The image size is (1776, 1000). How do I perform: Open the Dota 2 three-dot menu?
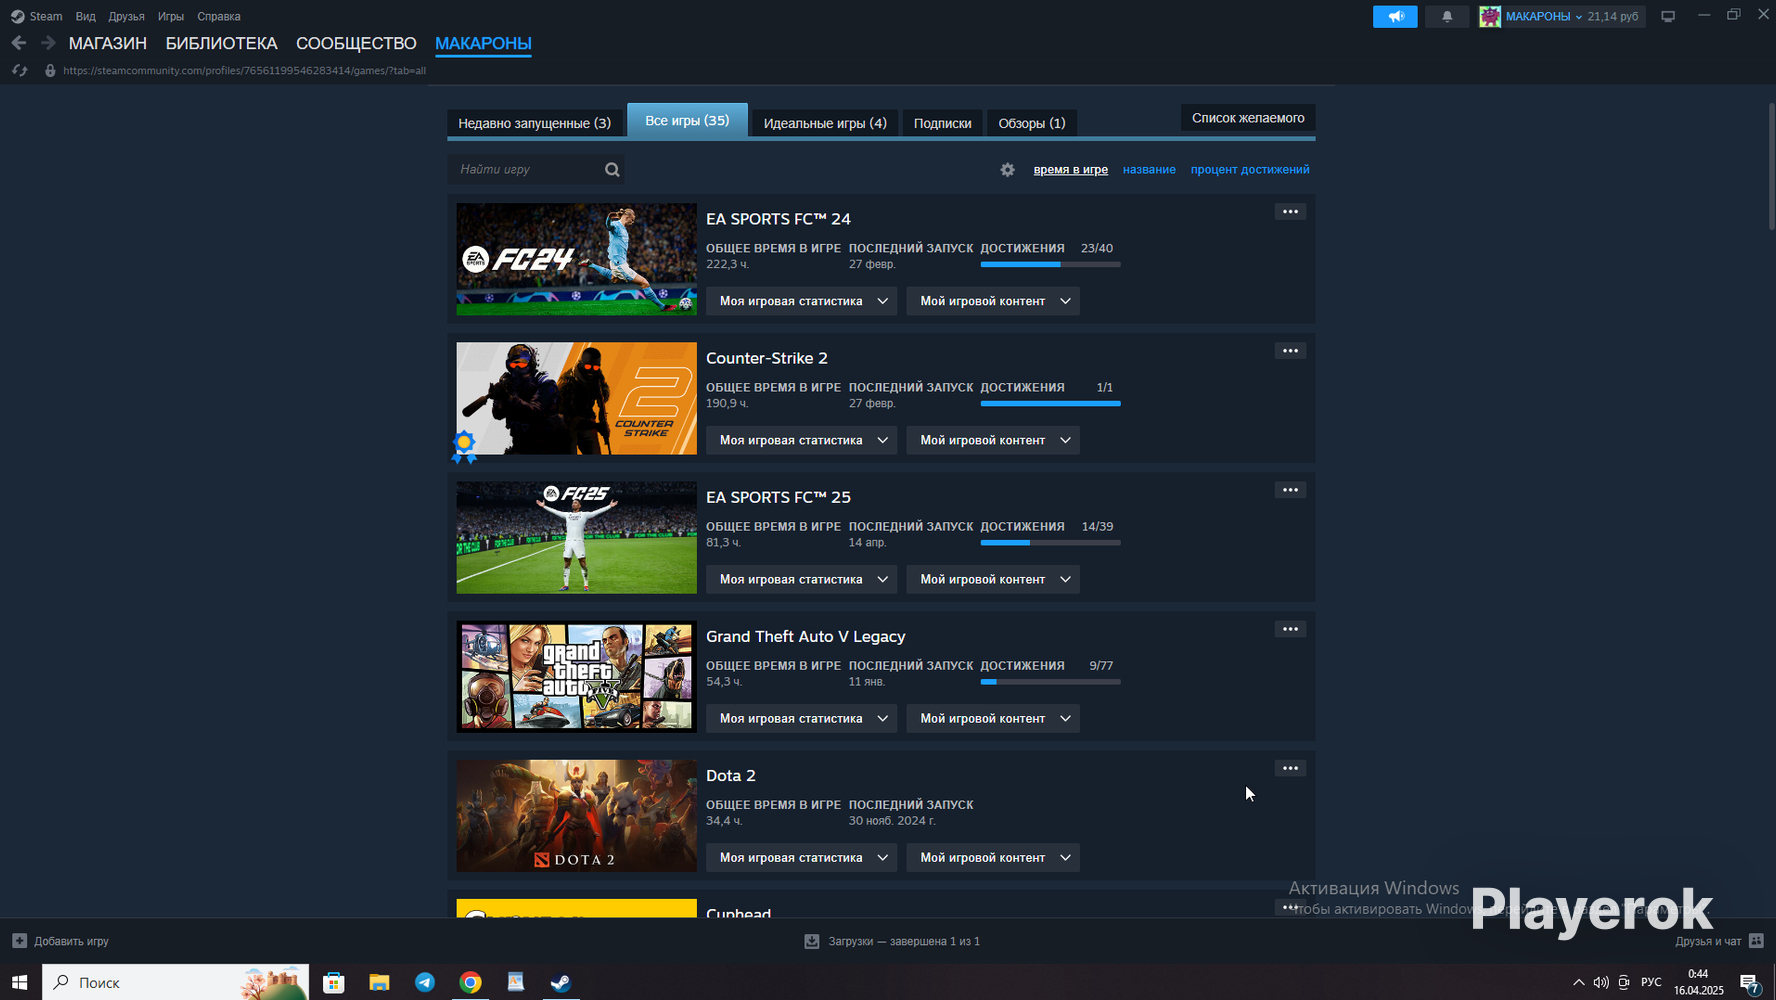tap(1290, 768)
